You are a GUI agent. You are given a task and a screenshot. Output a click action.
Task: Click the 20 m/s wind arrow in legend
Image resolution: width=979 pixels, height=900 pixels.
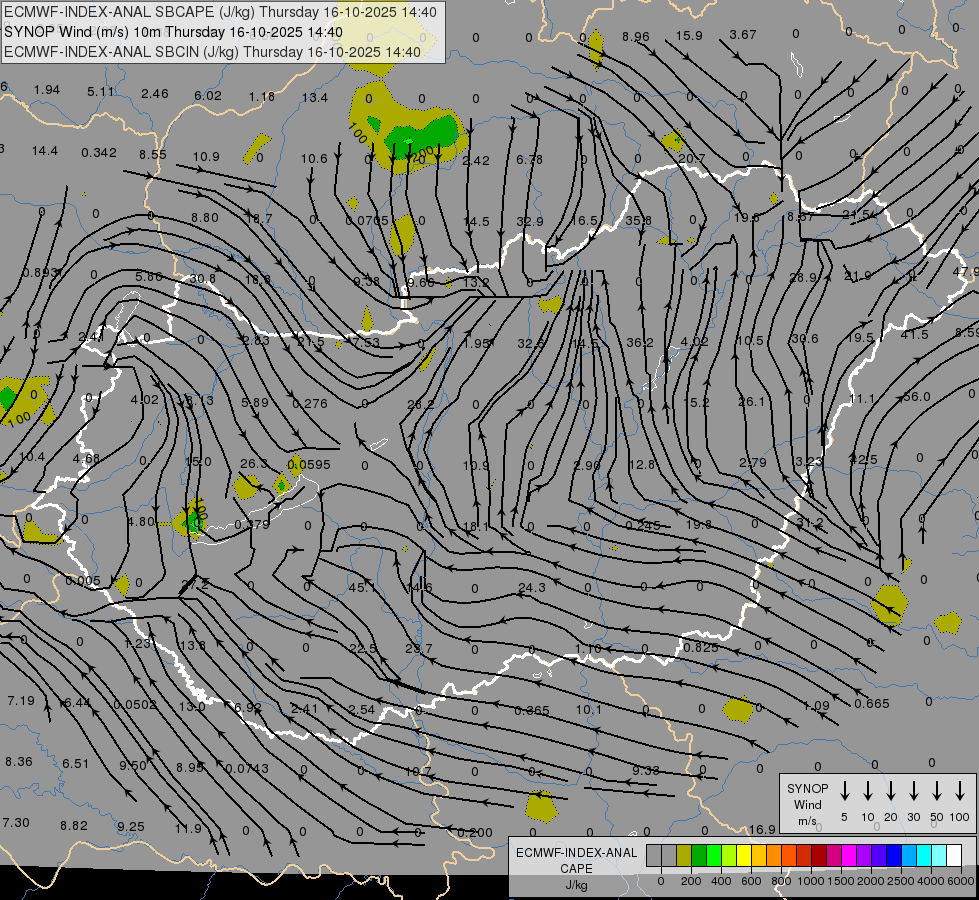coord(891,791)
